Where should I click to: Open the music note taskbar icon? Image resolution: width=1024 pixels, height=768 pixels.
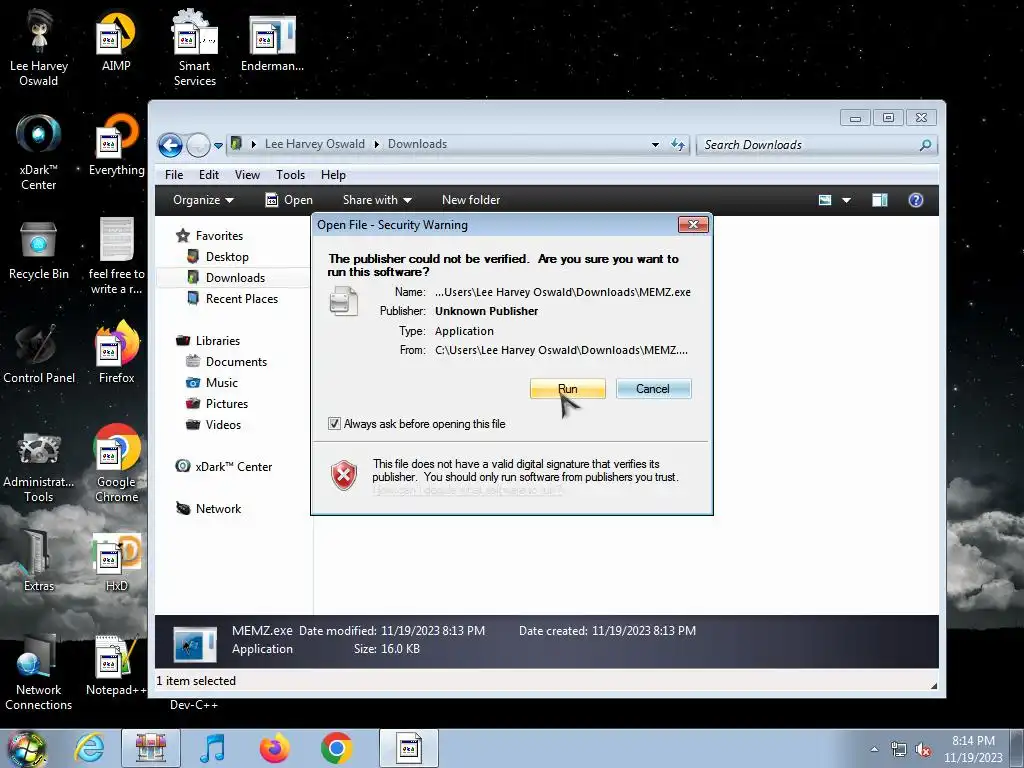pos(212,748)
